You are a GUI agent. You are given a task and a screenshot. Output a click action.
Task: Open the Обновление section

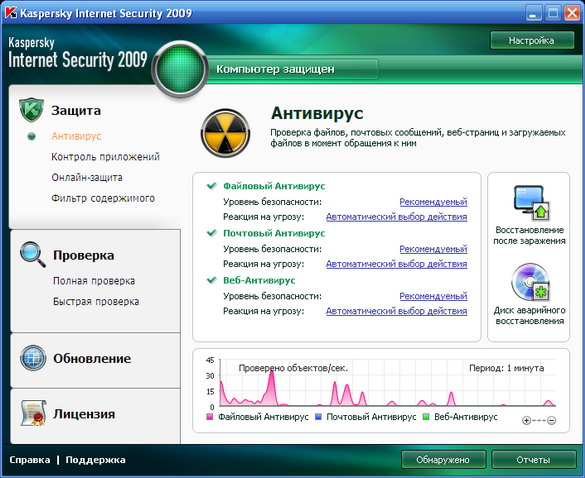coord(92,358)
